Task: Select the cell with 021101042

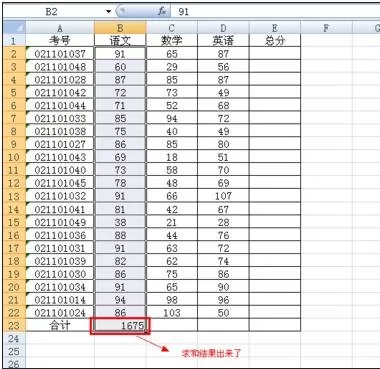Action: coord(60,92)
